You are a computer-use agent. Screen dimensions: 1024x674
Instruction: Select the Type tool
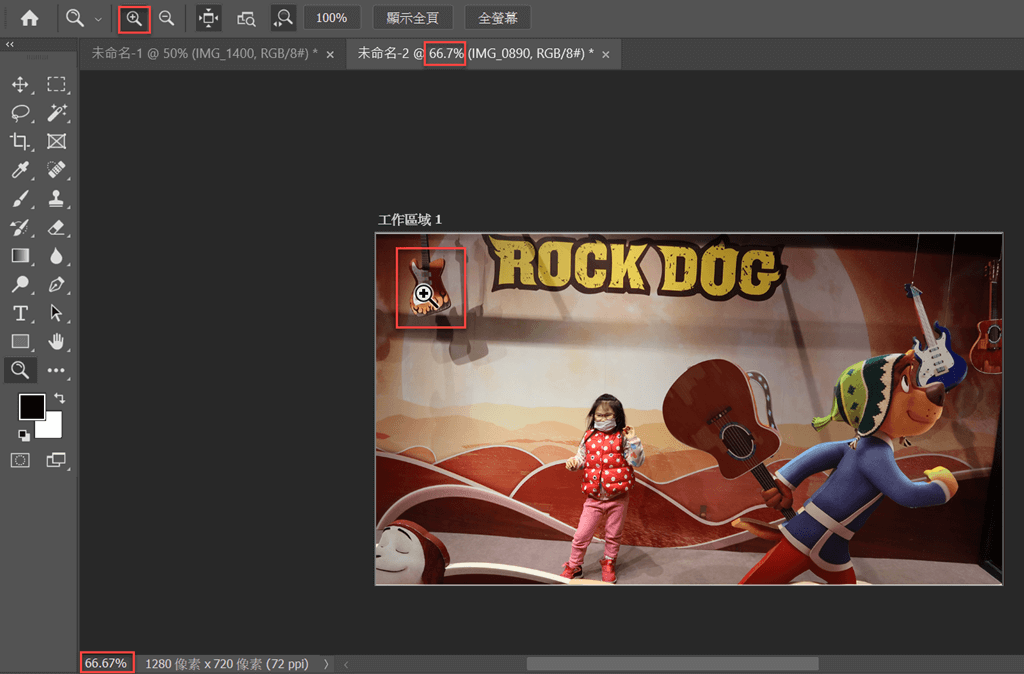pyautogui.click(x=20, y=313)
